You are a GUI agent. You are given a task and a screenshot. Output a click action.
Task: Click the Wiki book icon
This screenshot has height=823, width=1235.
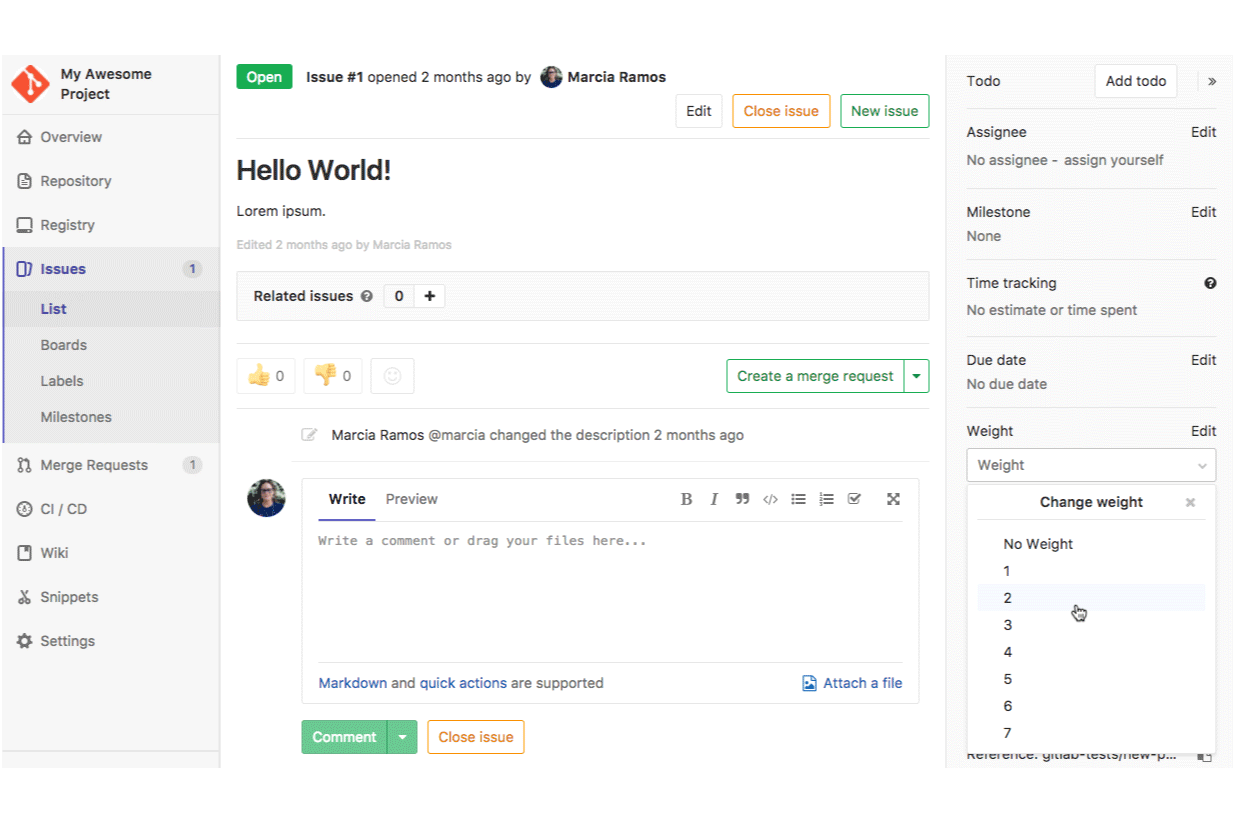coord(25,553)
